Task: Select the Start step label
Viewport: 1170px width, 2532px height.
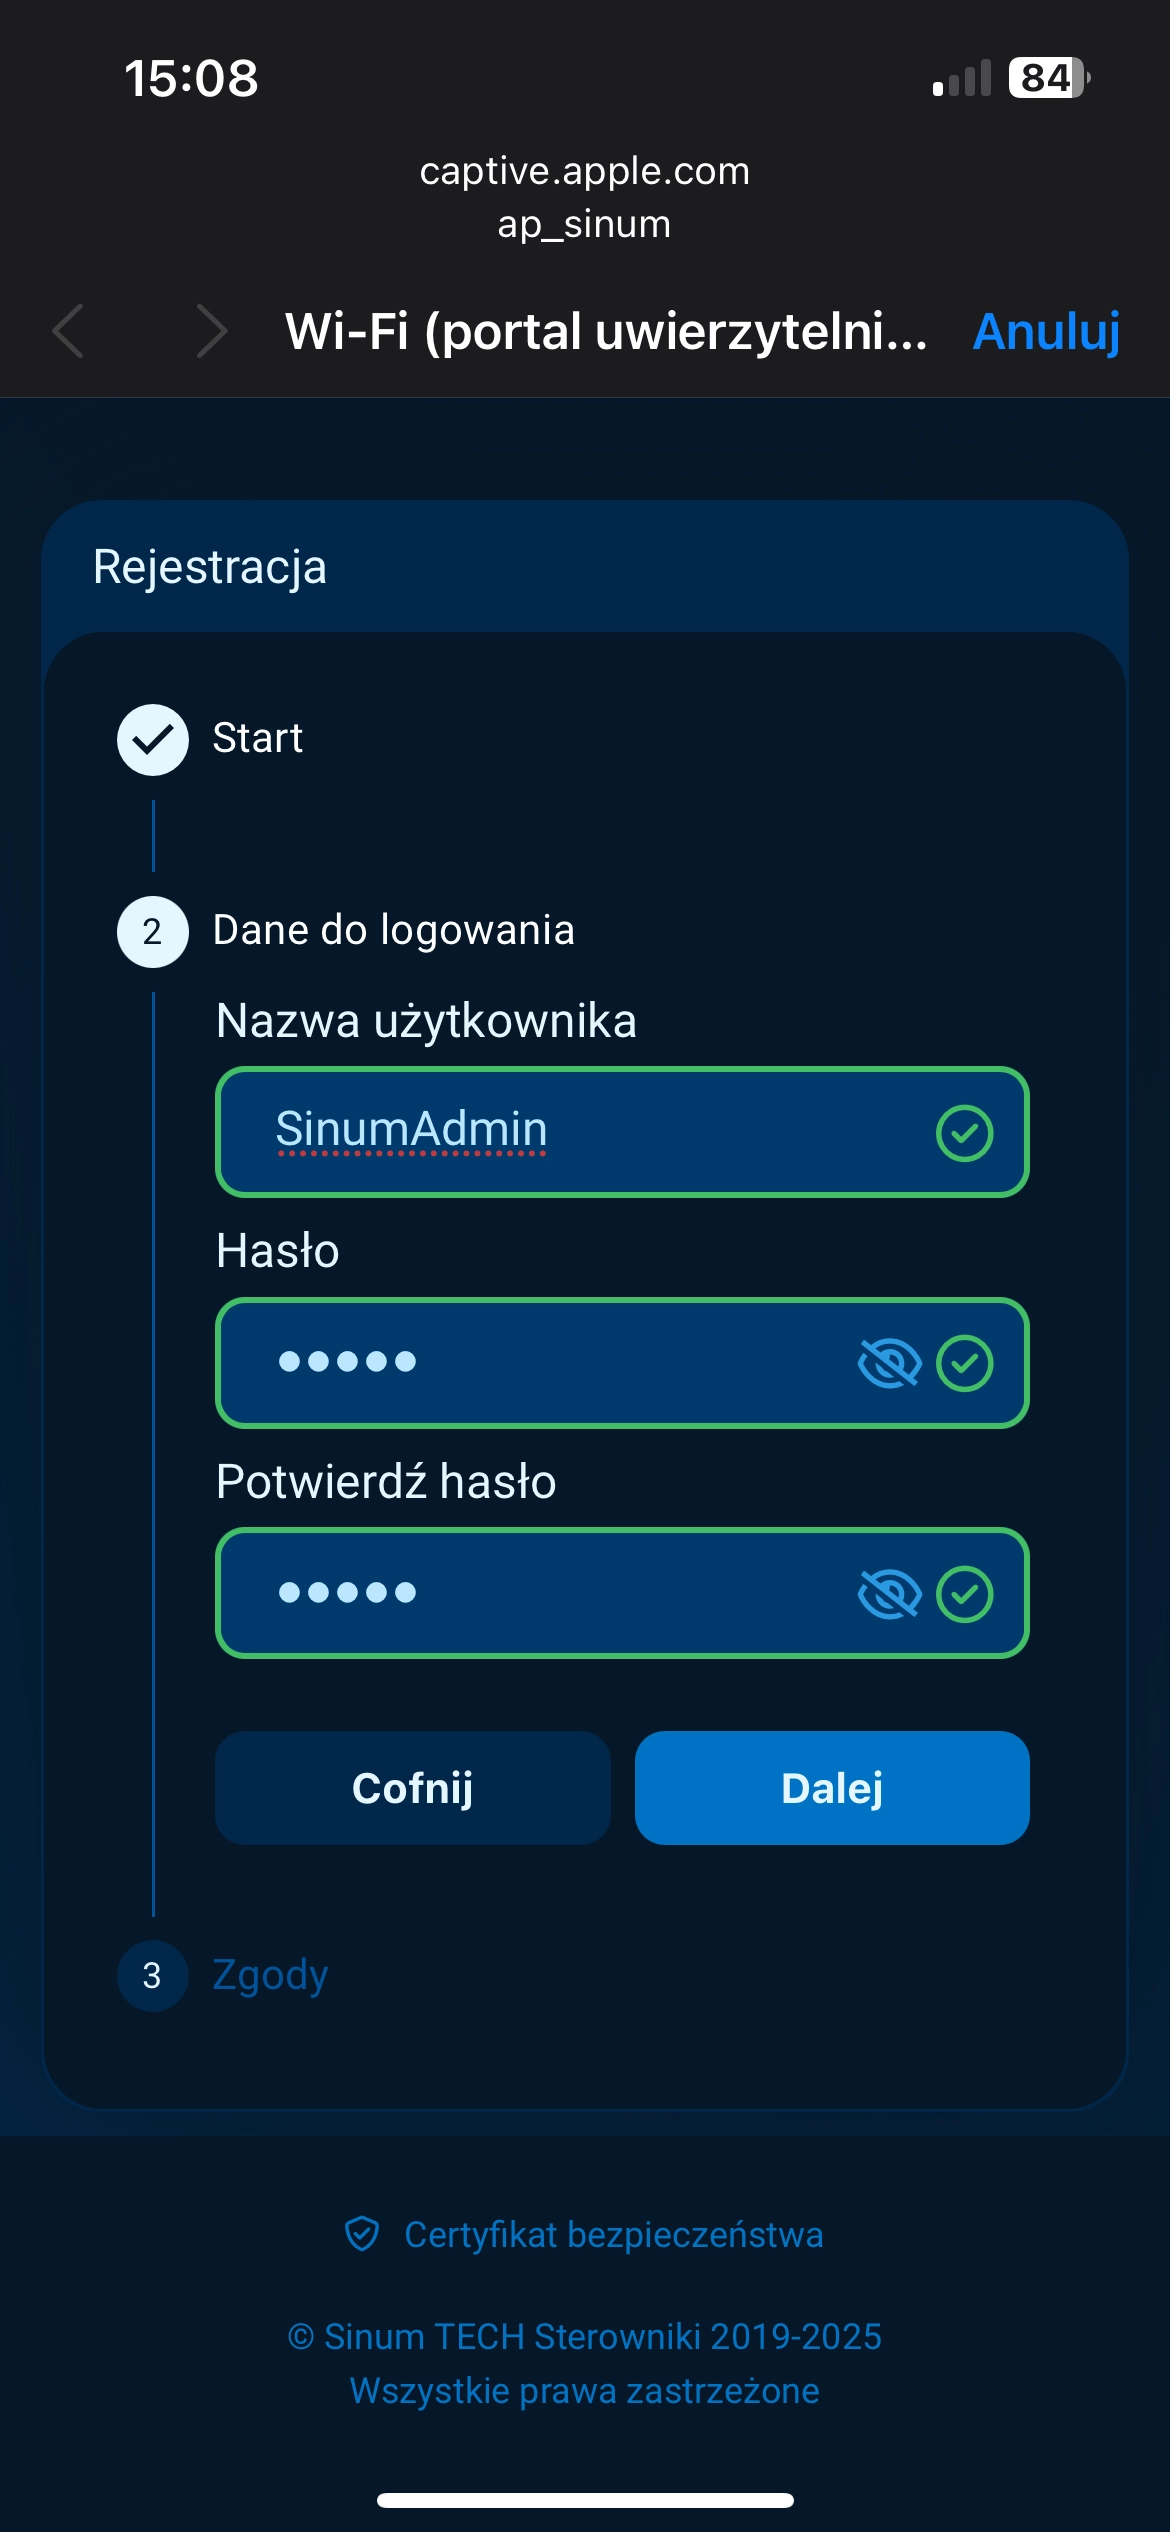Action: coord(257,739)
